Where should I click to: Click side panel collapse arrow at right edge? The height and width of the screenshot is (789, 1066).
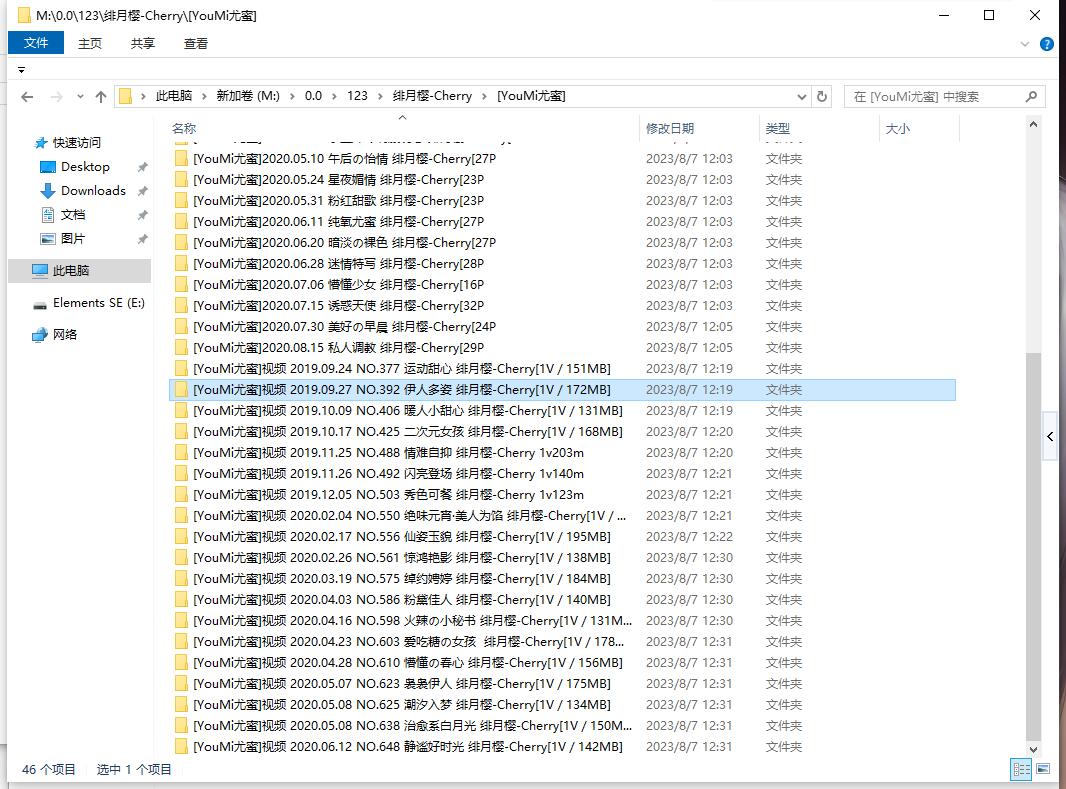pyautogui.click(x=1050, y=436)
